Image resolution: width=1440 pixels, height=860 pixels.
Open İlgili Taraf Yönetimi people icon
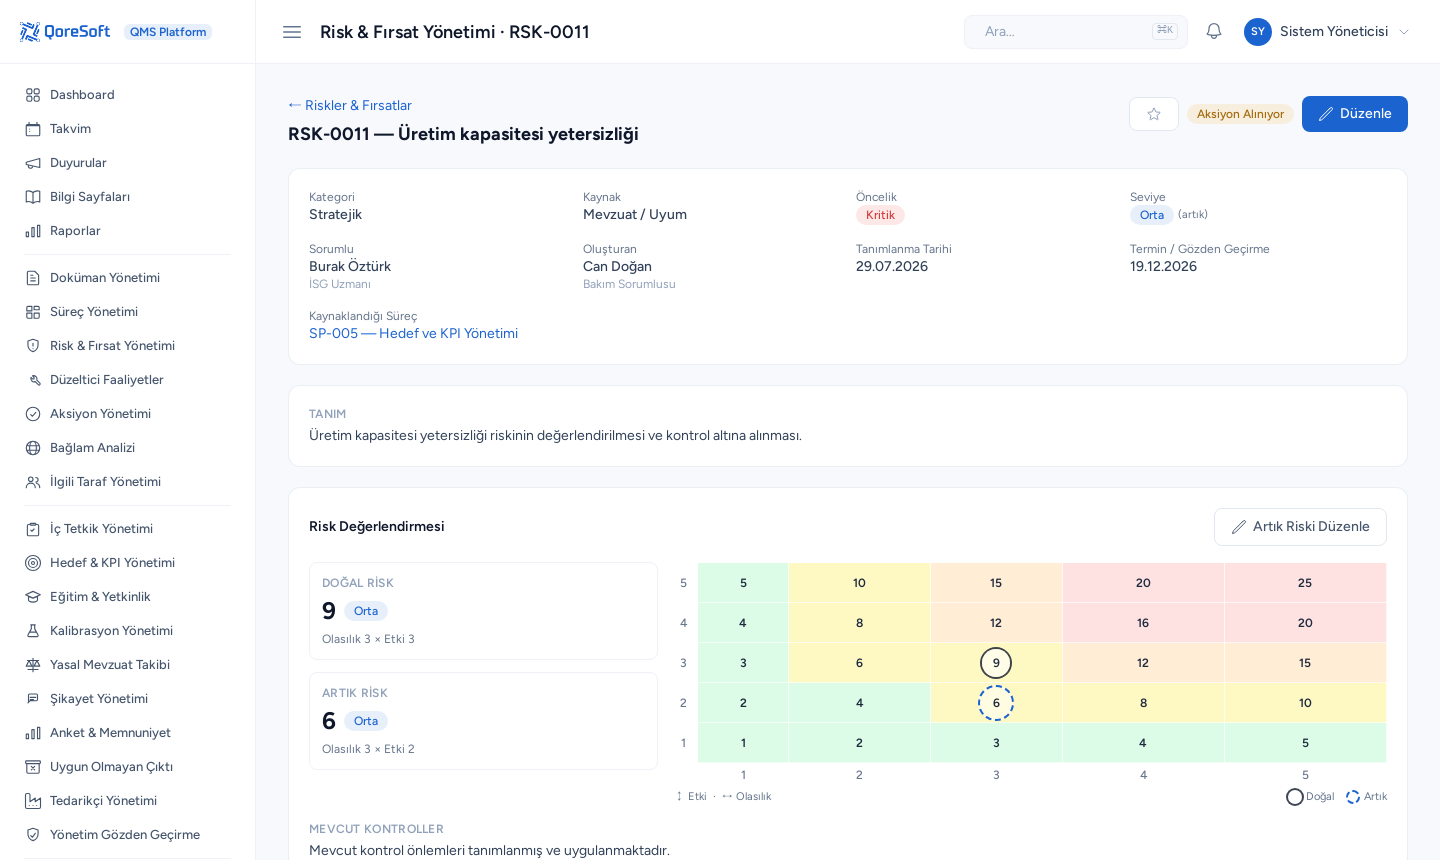[x=33, y=482]
